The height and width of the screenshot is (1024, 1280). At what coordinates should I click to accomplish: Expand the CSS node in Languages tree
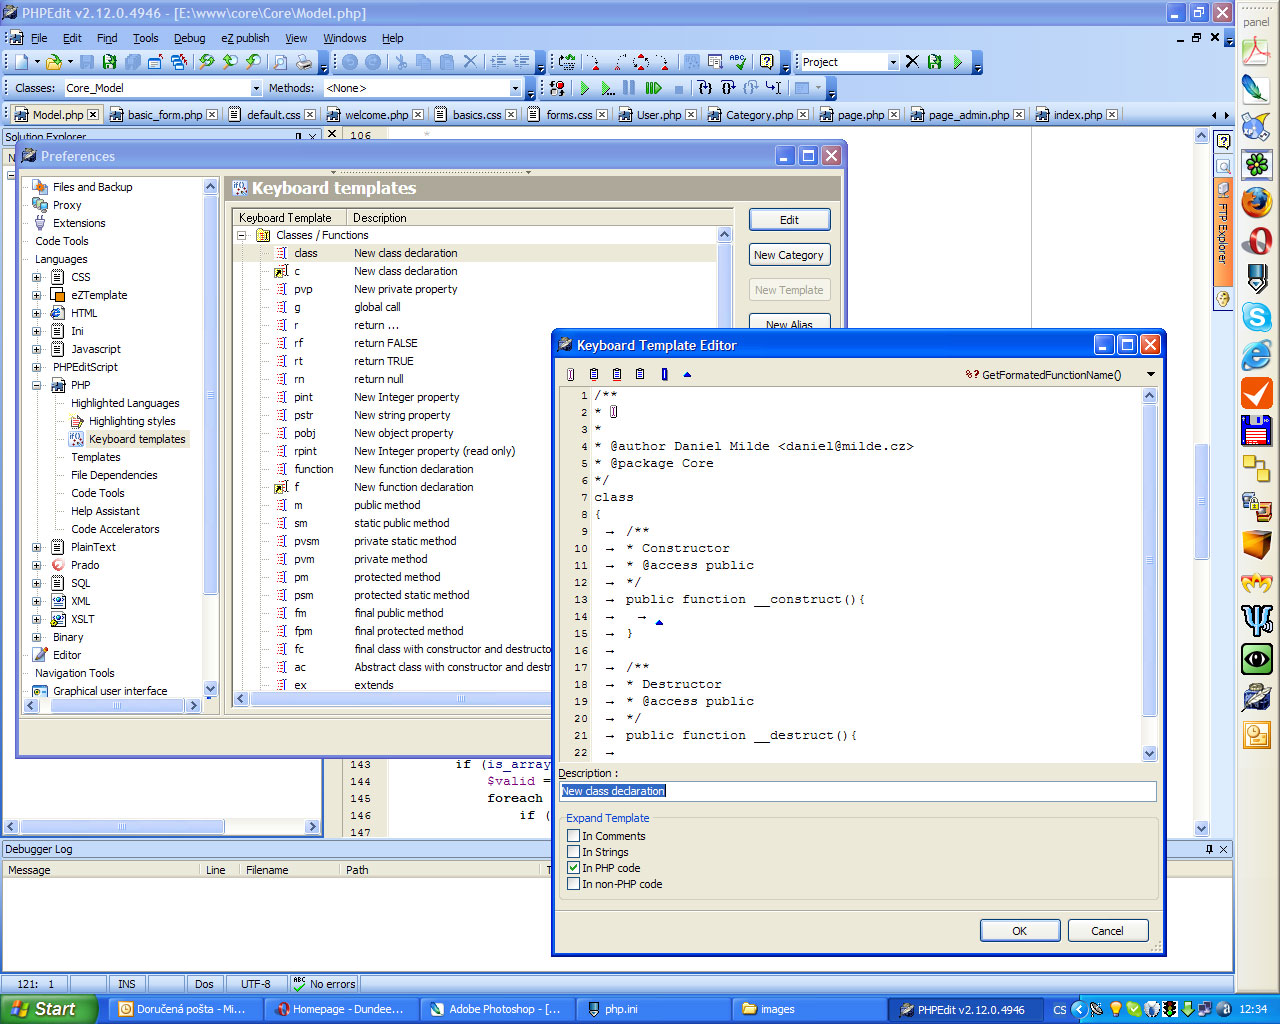[x=37, y=277]
